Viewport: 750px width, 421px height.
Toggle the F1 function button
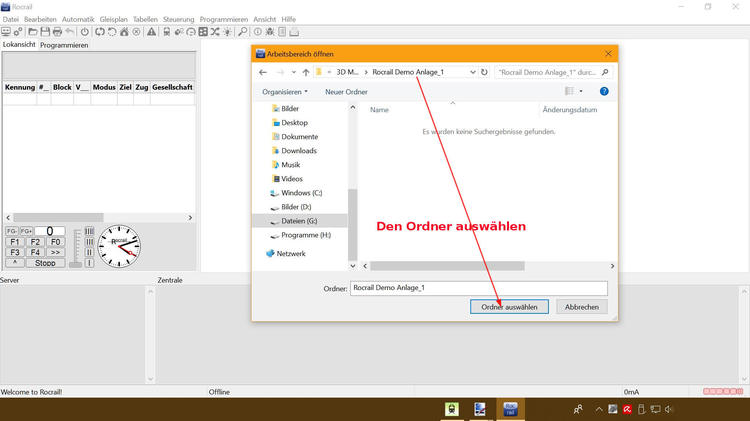(x=15, y=242)
